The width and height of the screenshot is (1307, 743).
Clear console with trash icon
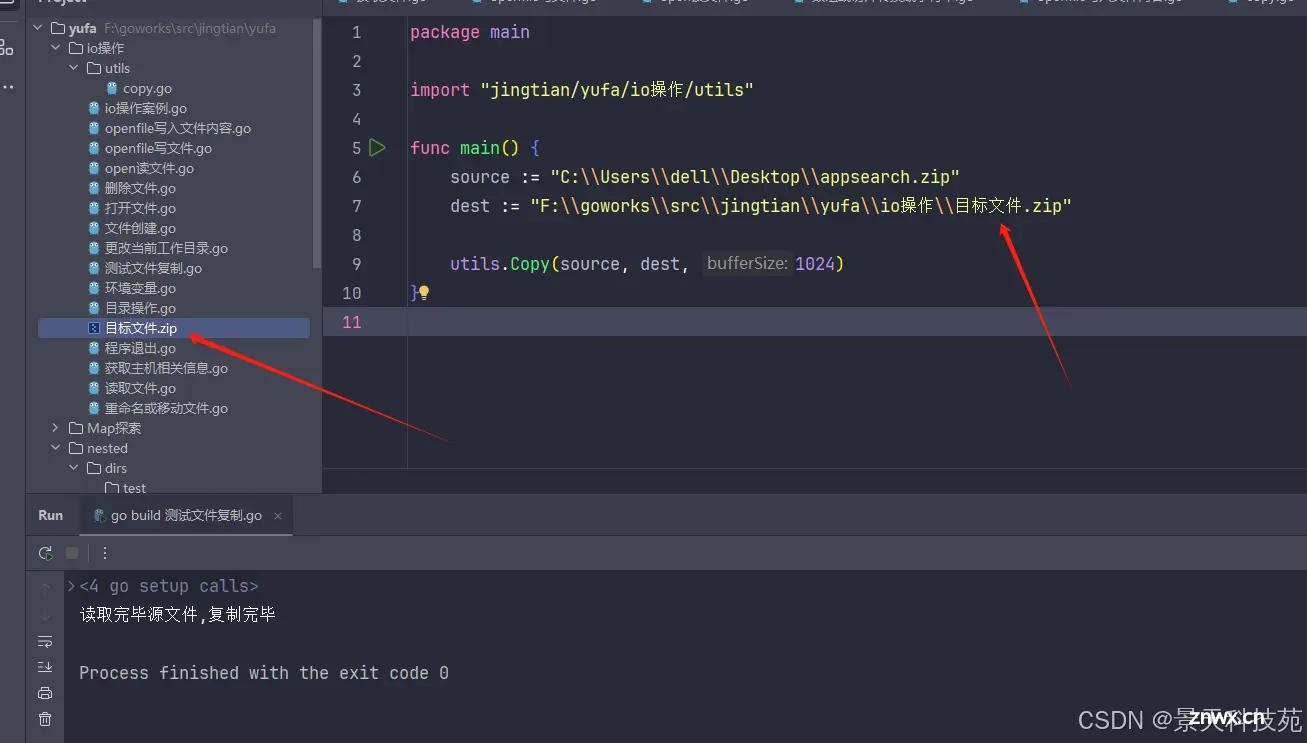pyautogui.click(x=45, y=719)
